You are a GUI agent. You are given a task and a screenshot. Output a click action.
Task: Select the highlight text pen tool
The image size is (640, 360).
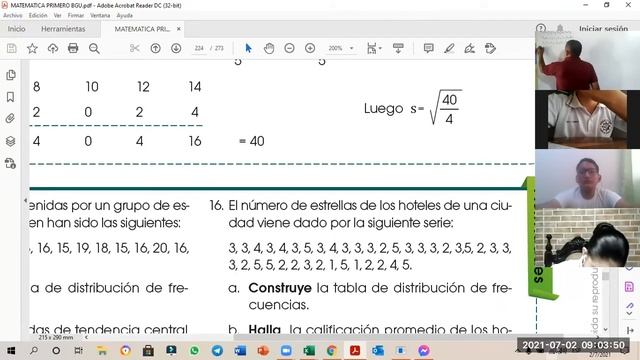[x=449, y=49]
